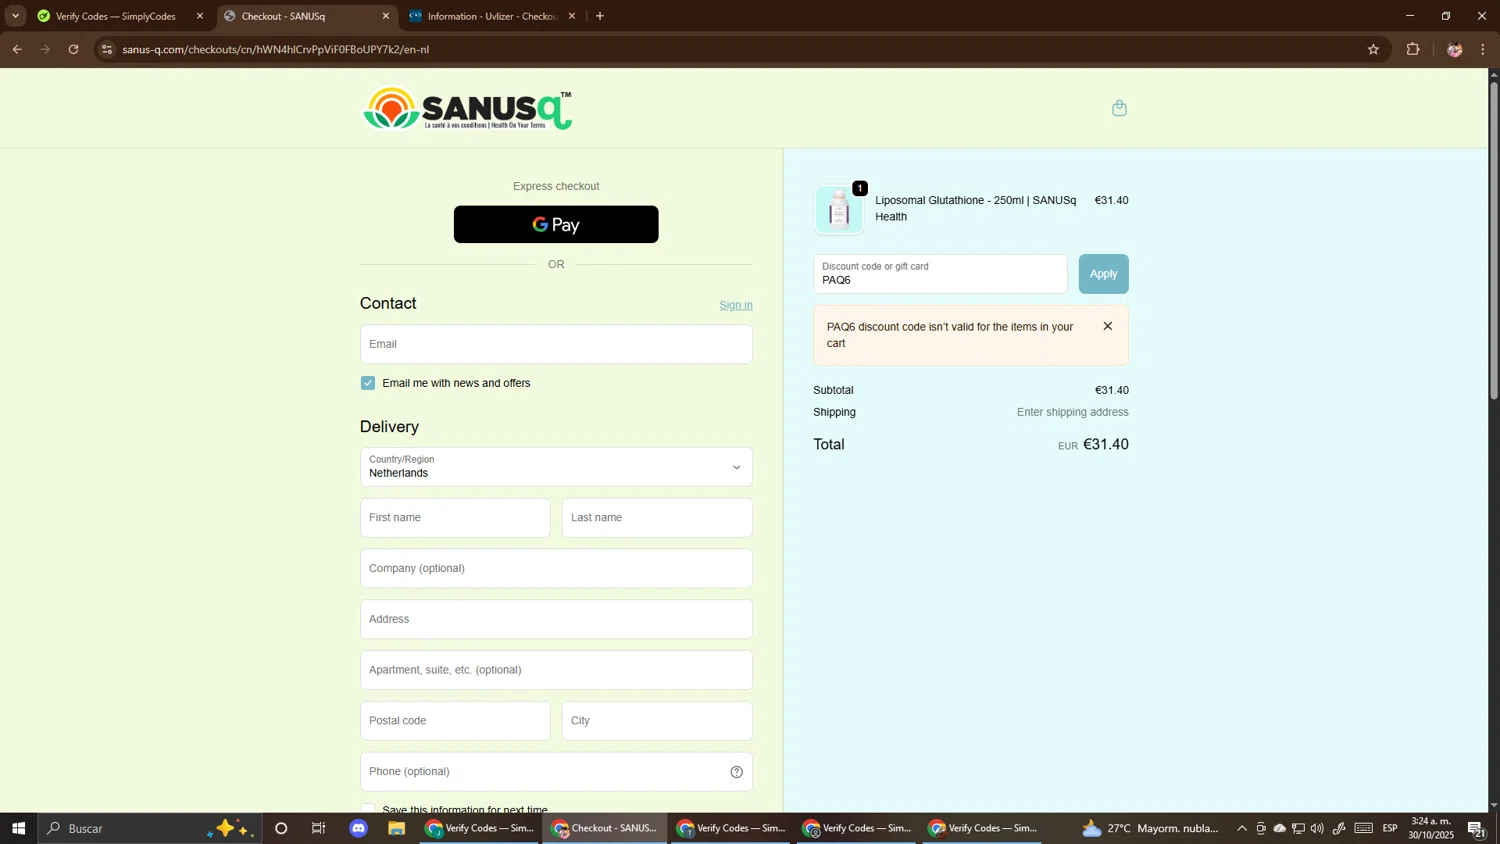Open the clock showing 3:24 a. m.
Screen dimensions: 1500x844
pos(1431,828)
